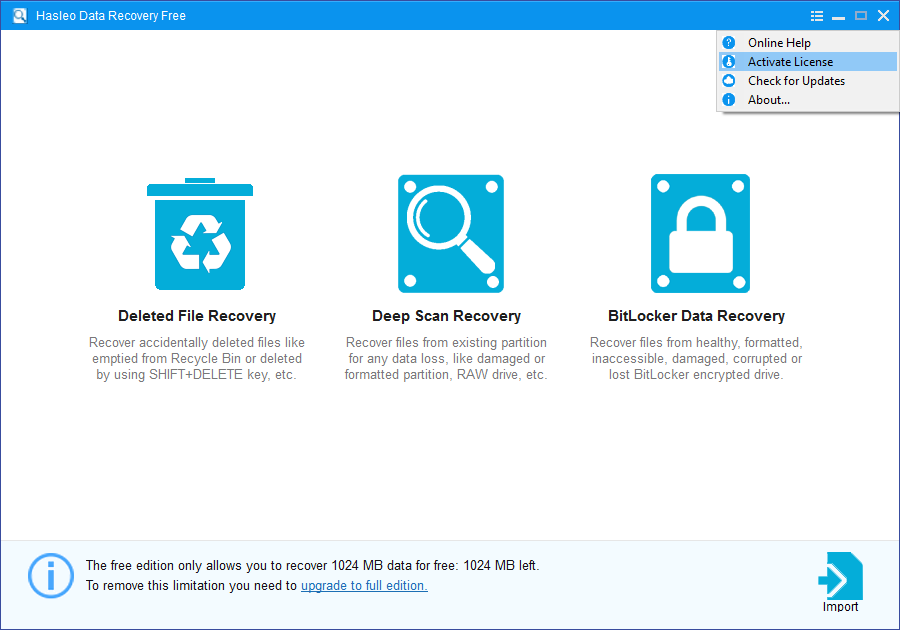Toggle the hamburger menu icon in title bar
This screenshot has height=630, width=900.
click(x=817, y=16)
